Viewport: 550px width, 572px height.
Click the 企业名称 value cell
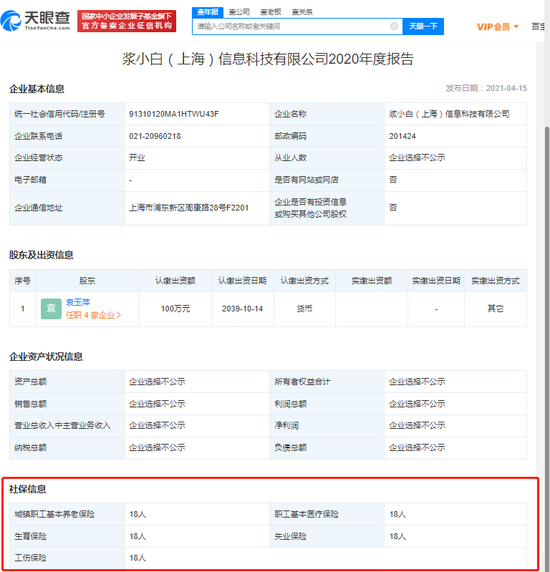455,114
